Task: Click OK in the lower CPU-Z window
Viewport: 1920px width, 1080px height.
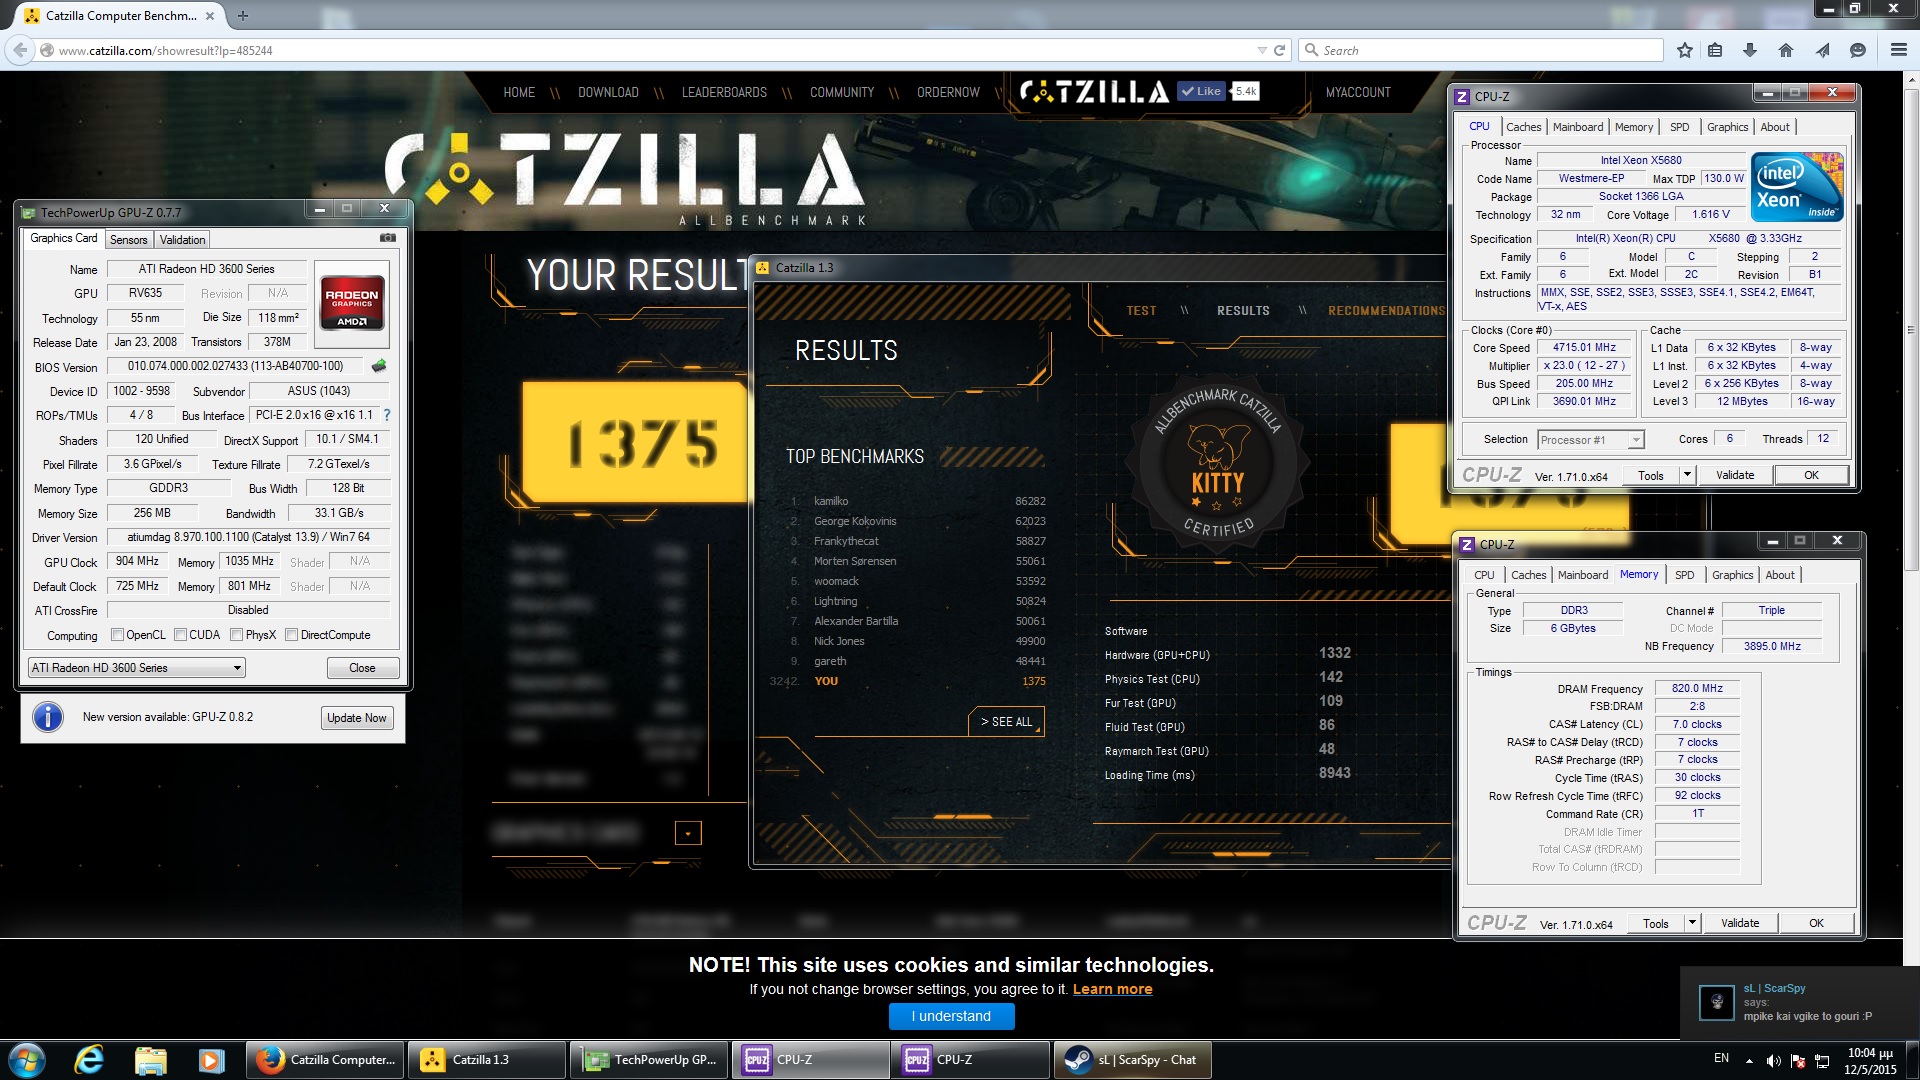Action: [1816, 923]
